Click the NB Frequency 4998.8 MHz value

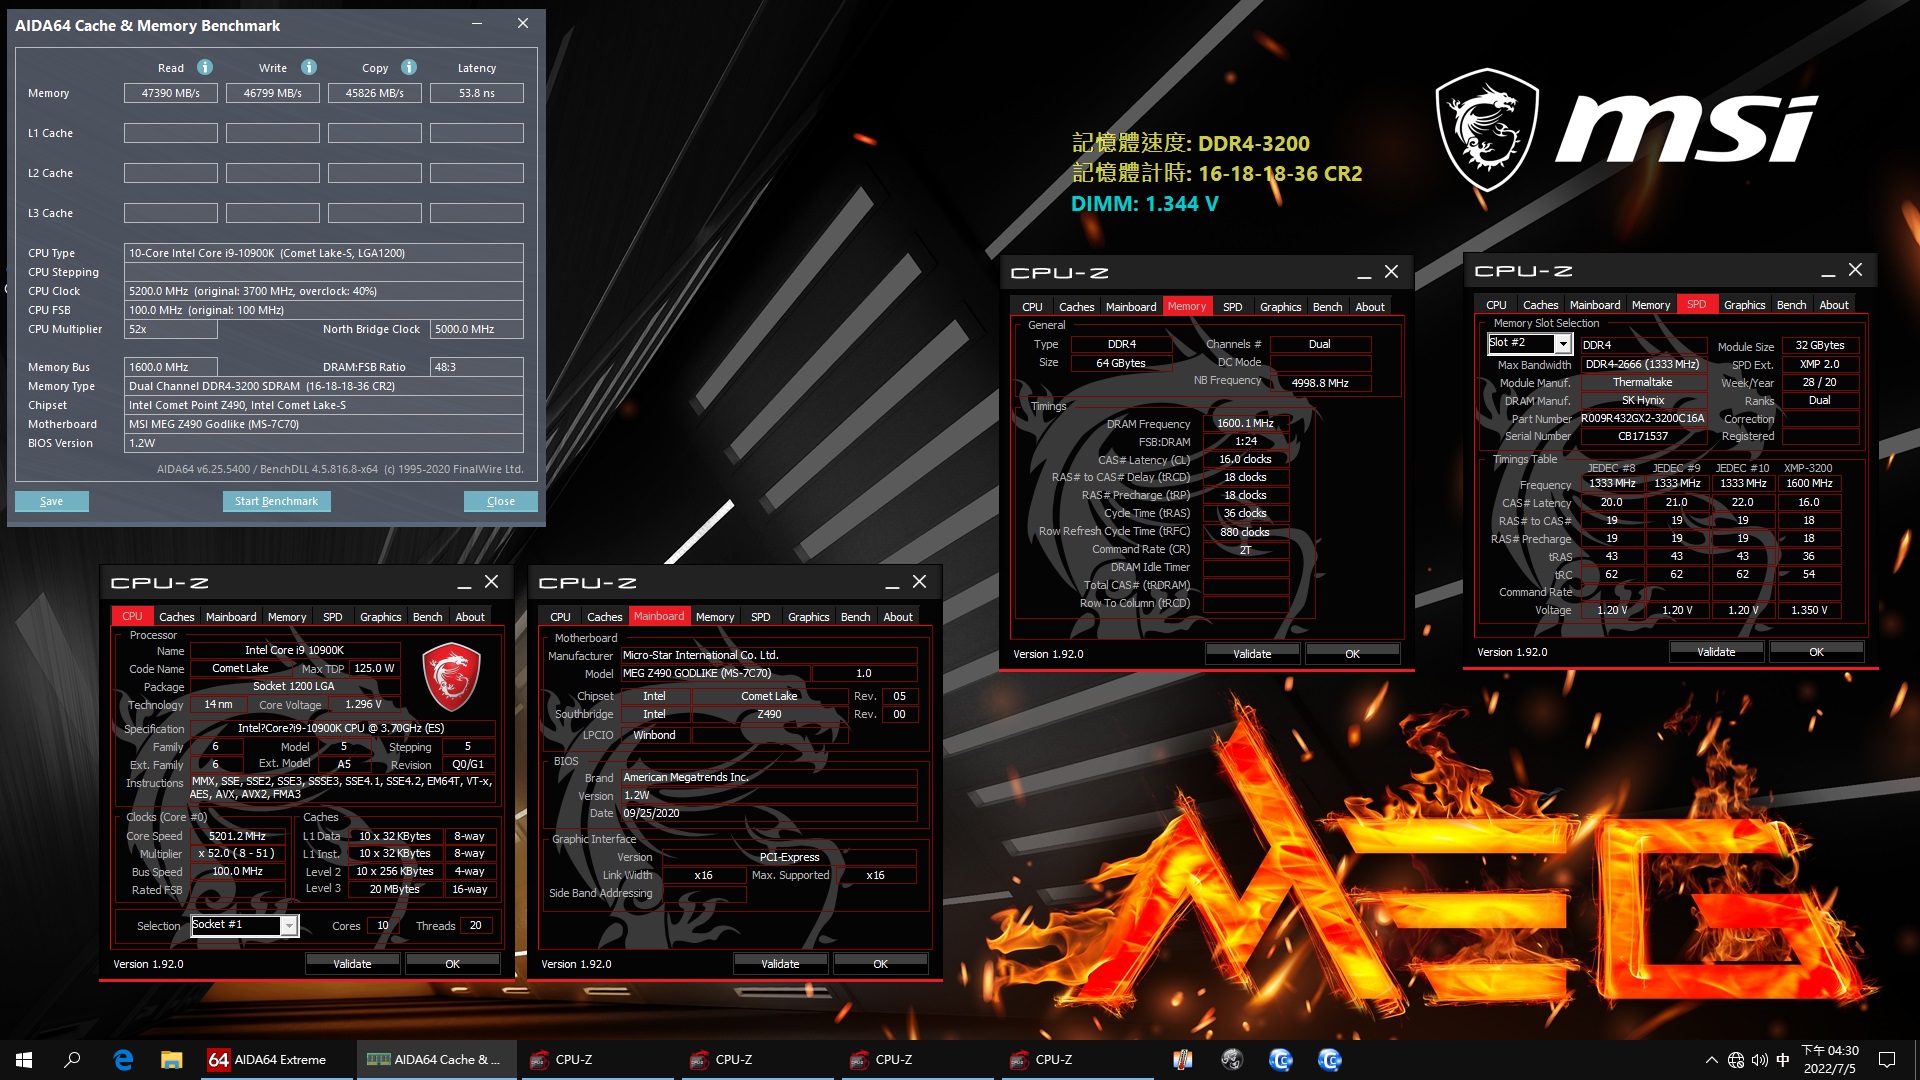(x=1320, y=383)
